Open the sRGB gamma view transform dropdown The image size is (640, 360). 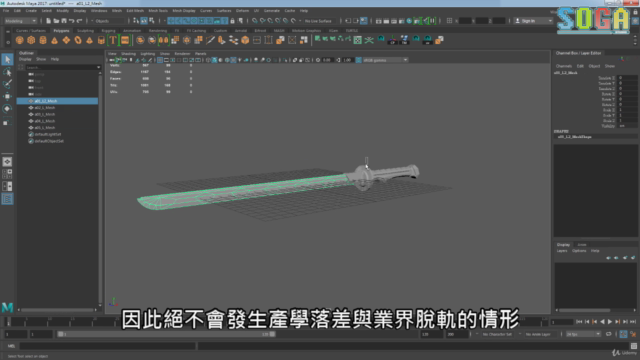(385, 60)
